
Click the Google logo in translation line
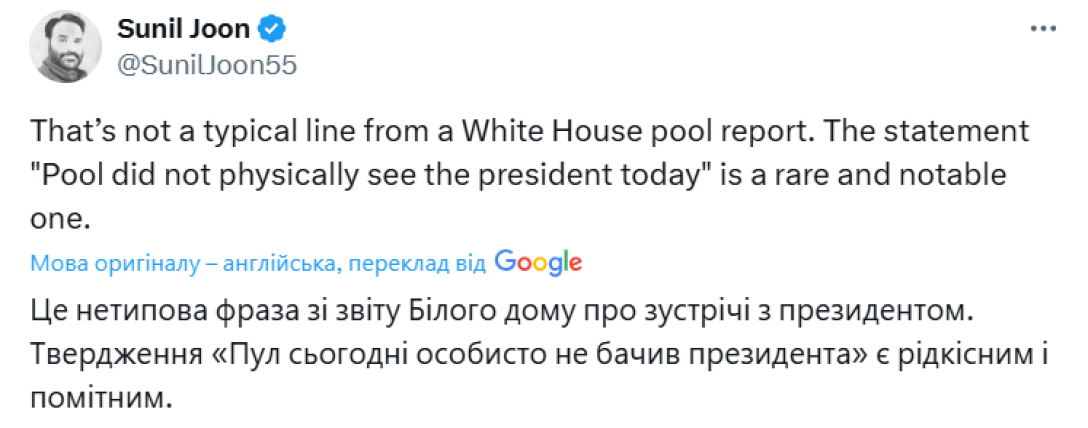pyautogui.click(x=538, y=262)
